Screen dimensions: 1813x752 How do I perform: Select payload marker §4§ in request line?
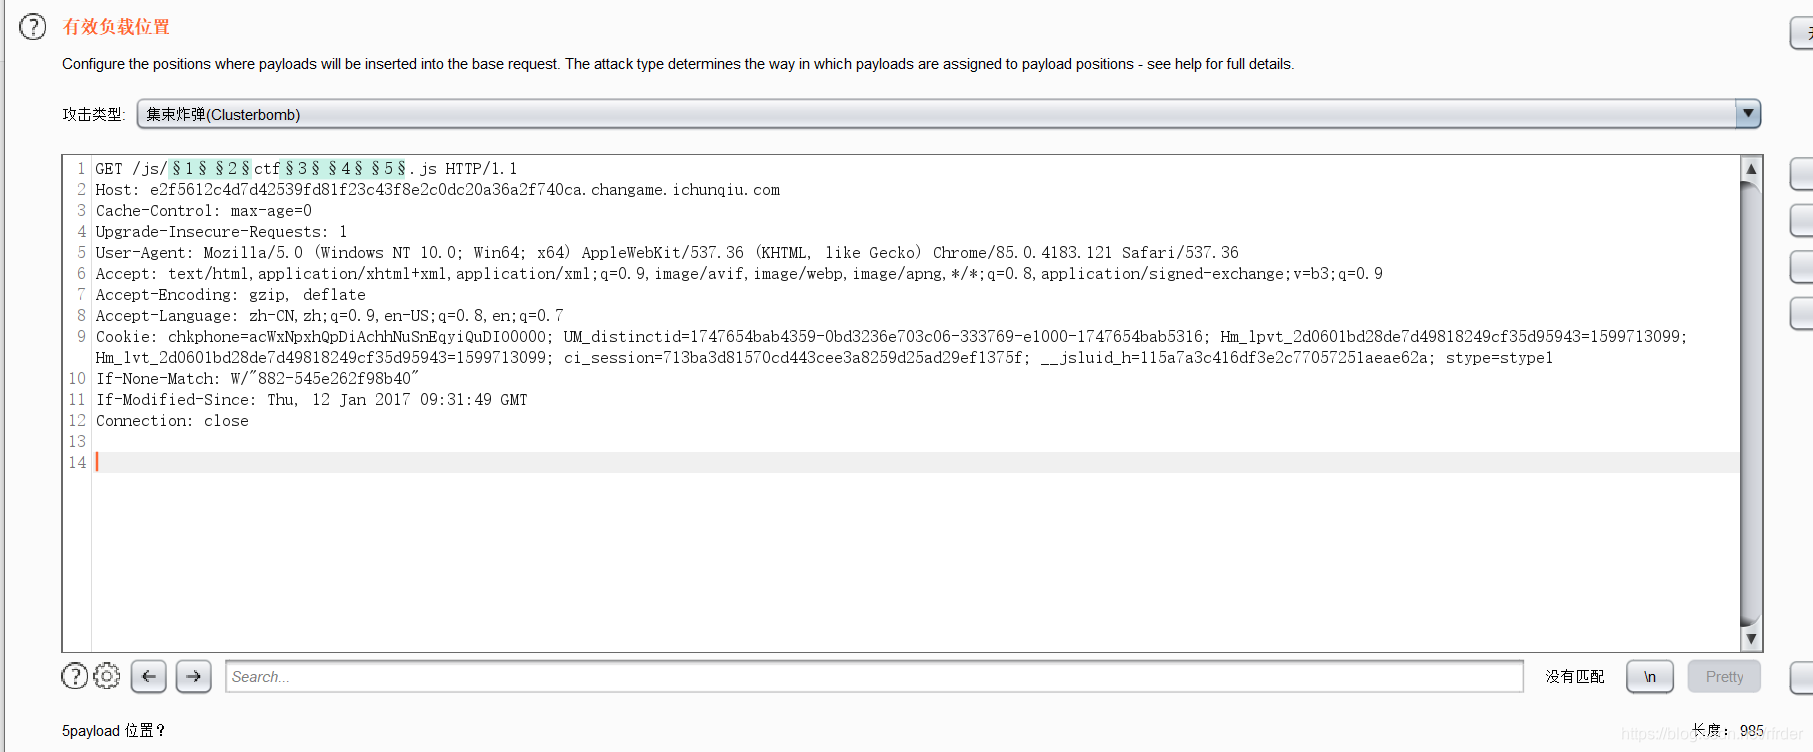pyautogui.click(x=345, y=169)
